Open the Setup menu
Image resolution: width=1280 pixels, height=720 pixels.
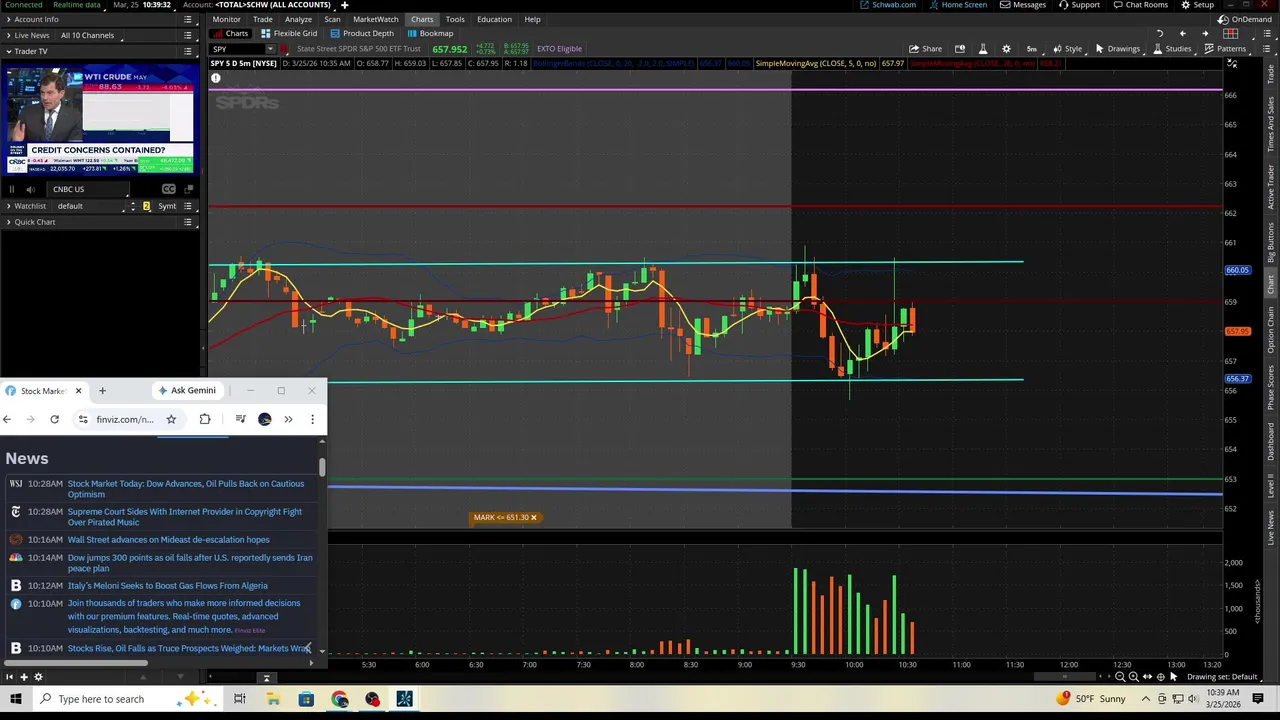tap(1198, 5)
